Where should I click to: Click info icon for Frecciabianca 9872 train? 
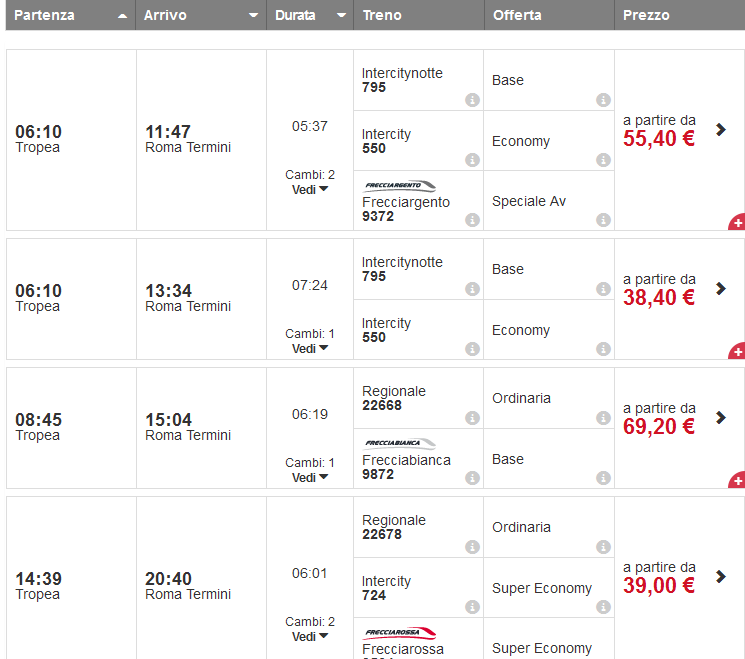(473, 479)
